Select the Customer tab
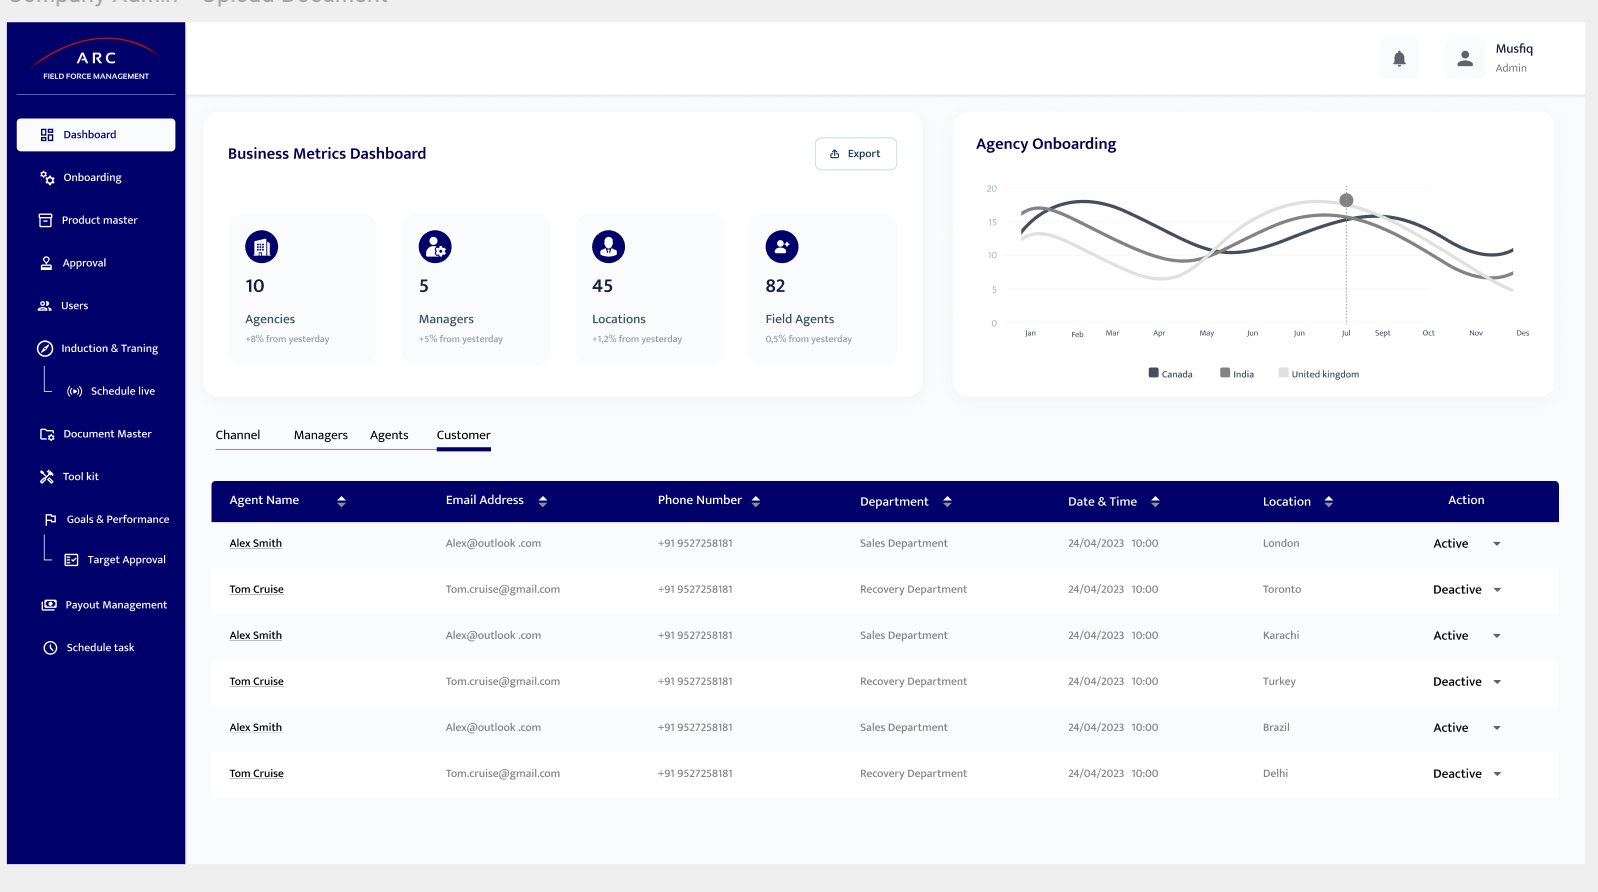 [x=463, y=435]
